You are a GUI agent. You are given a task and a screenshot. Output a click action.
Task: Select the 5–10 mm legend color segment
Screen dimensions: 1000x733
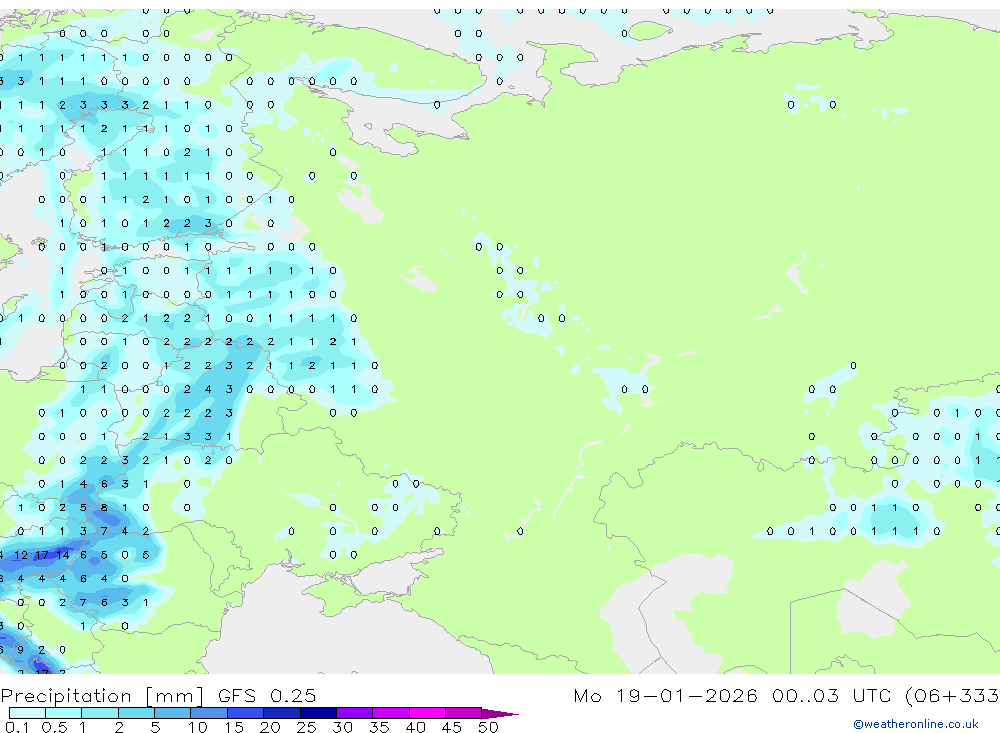(x=172, y=713)
